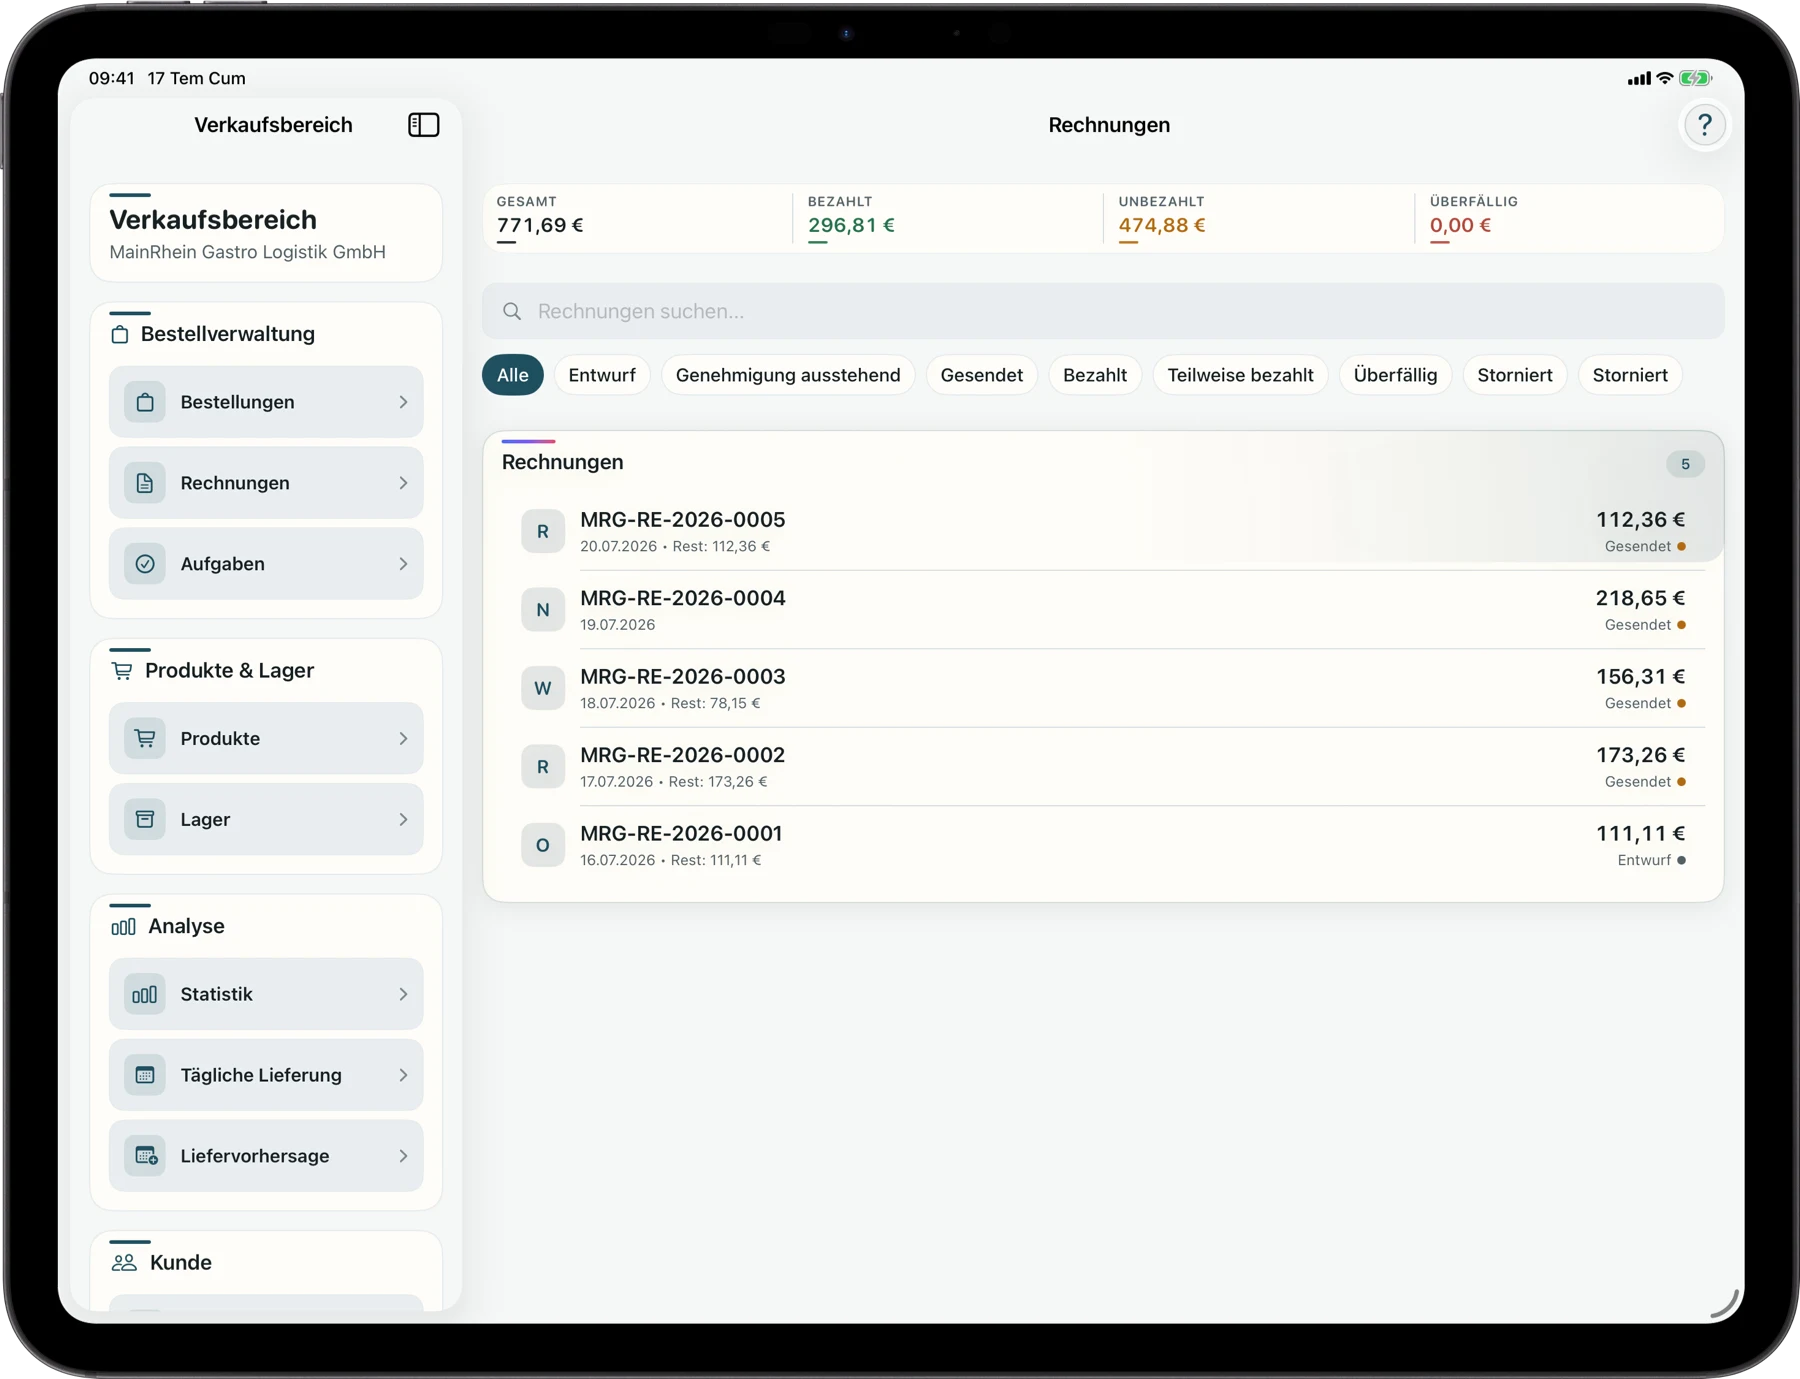Focus the Rechnungen suchen search field
The image size is (1800, 1379).
(1103, 311)
